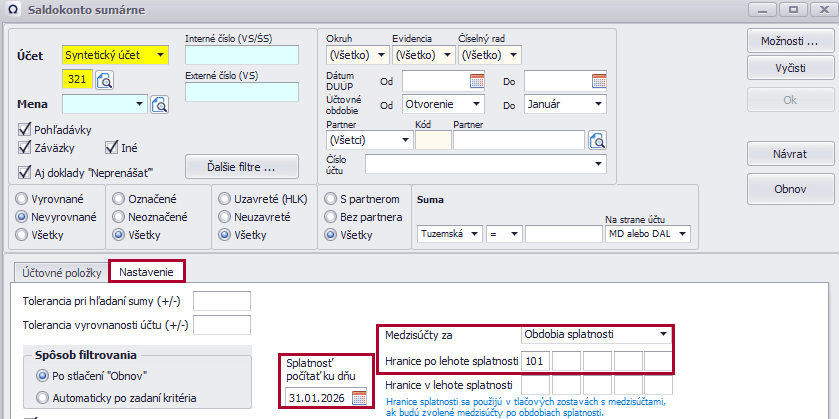This screenshot has height=419, width=839.
Task: Open calendar for Splatnosť počítať ku dňu
Action: (x=359, y=398)
